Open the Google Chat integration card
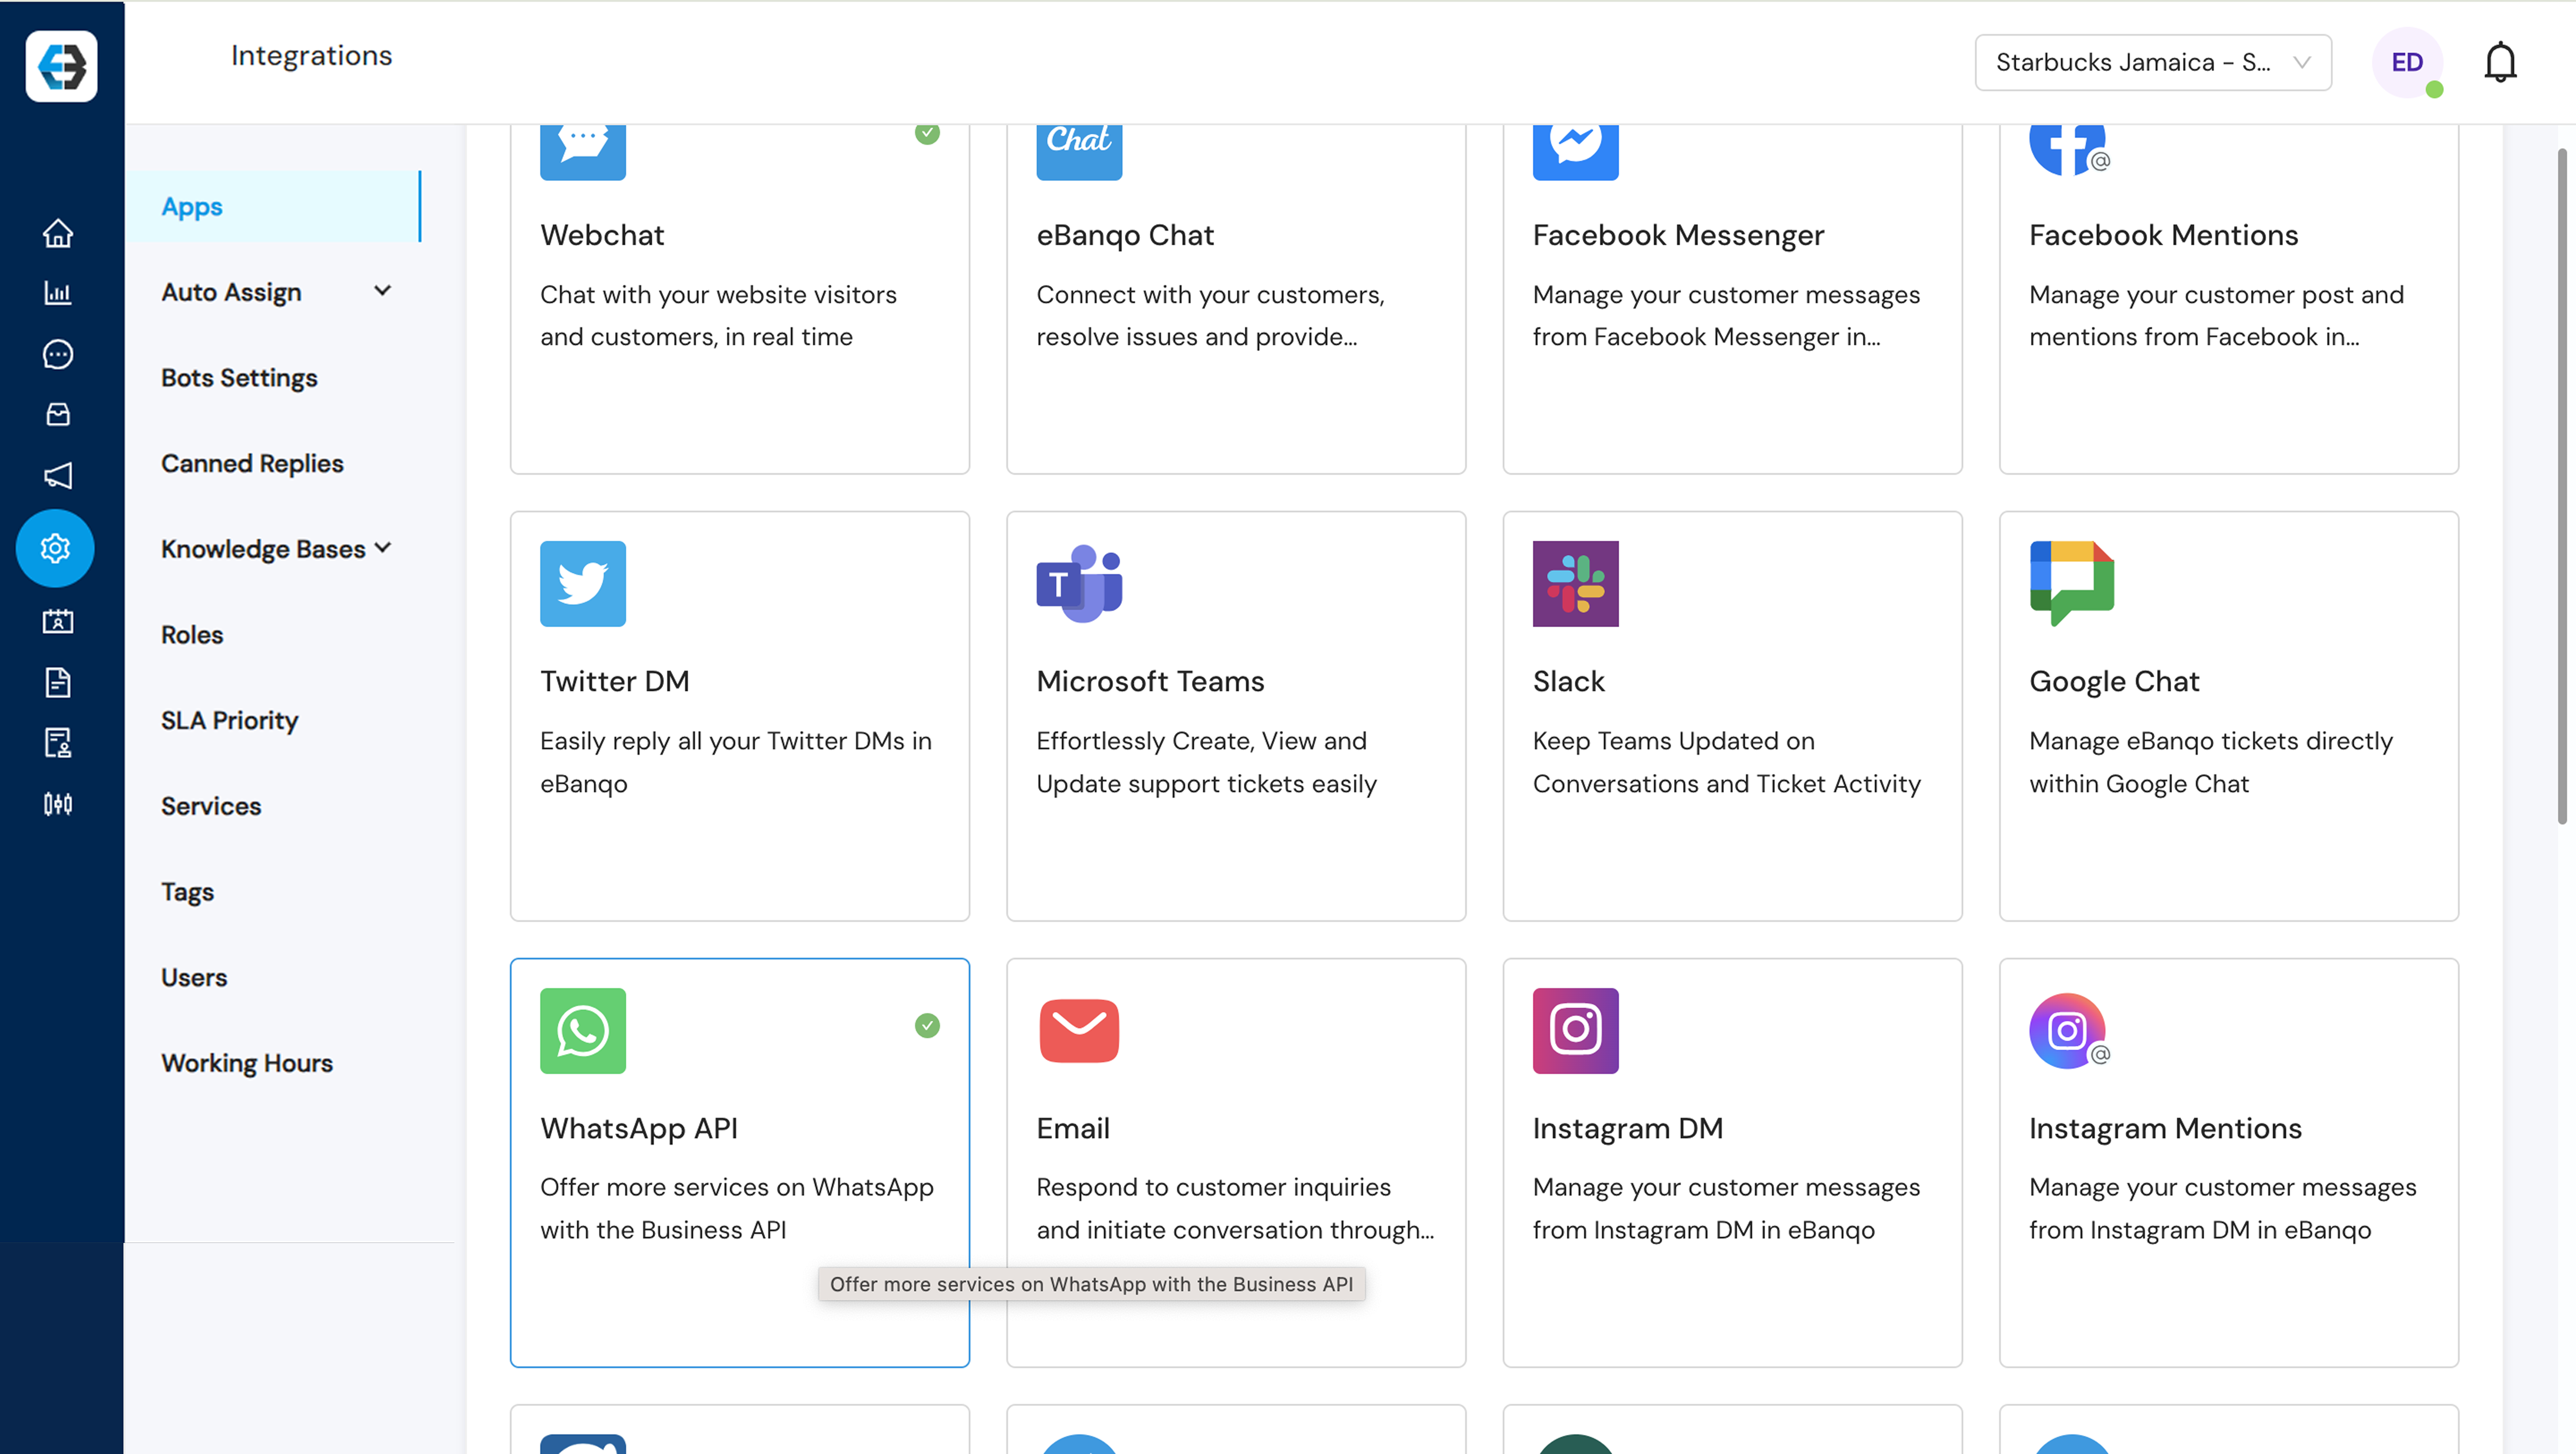The height and width of the screenshot is (1454, 2576). 2227,716
